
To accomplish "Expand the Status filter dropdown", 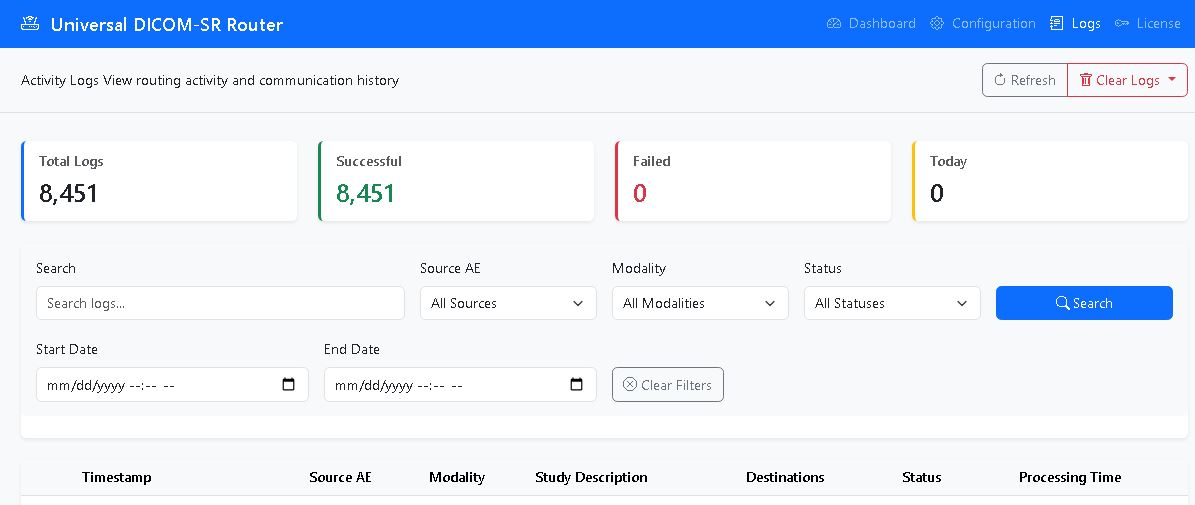I will (892, 303).
